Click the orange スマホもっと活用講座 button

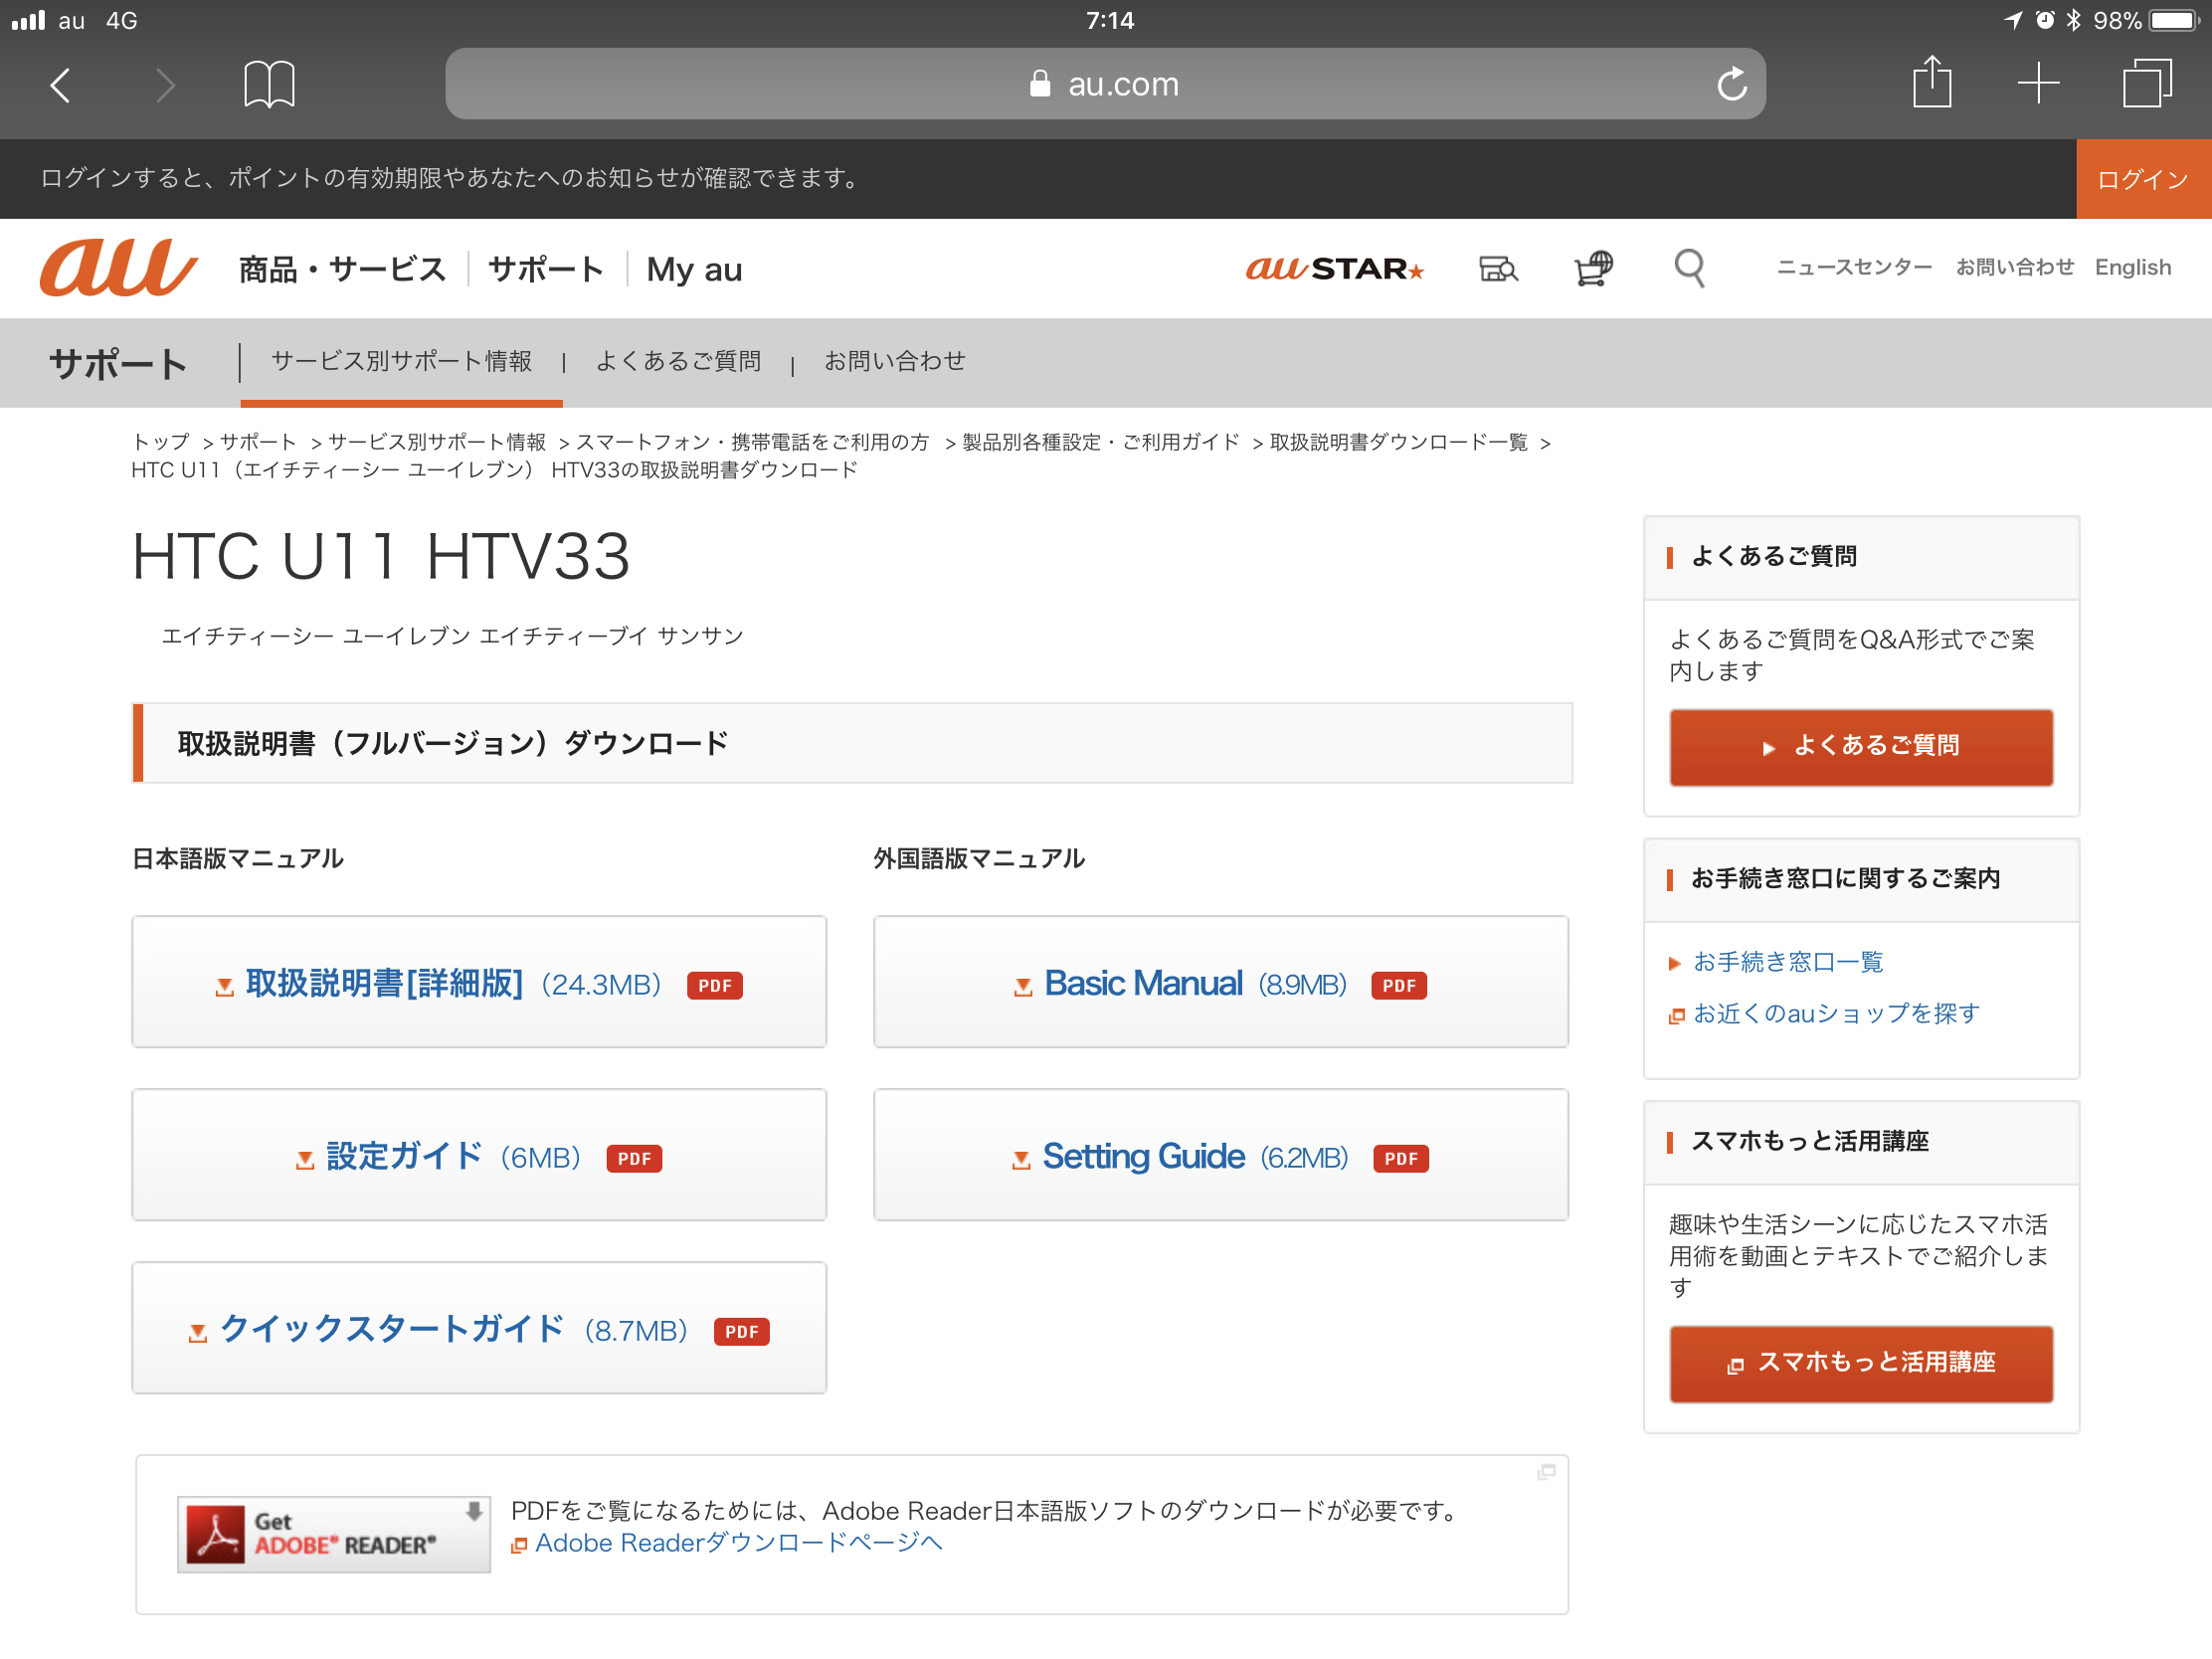(1861, 1364)
